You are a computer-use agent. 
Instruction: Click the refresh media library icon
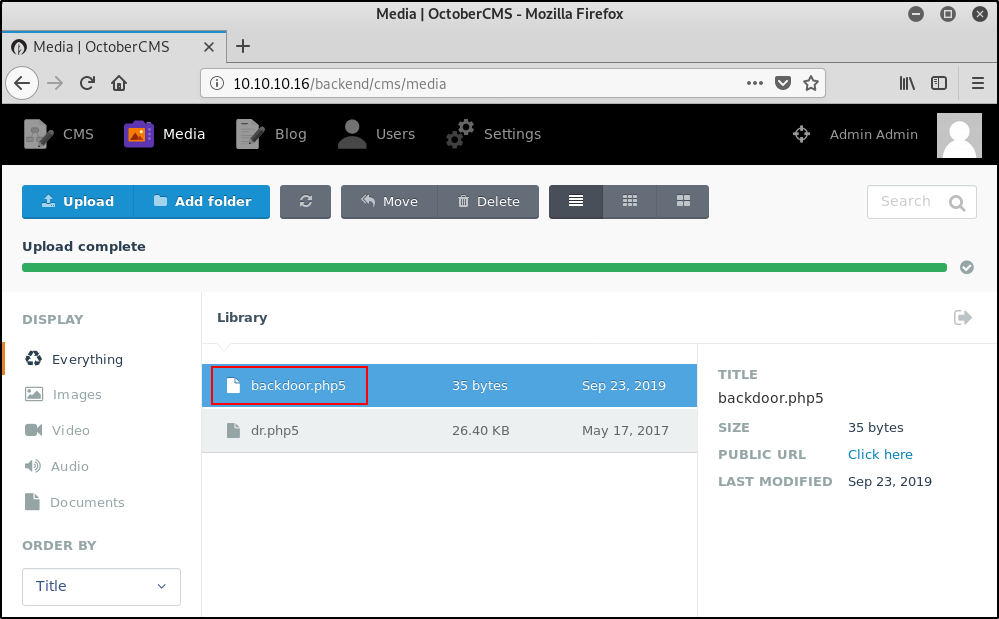[306, 201]
